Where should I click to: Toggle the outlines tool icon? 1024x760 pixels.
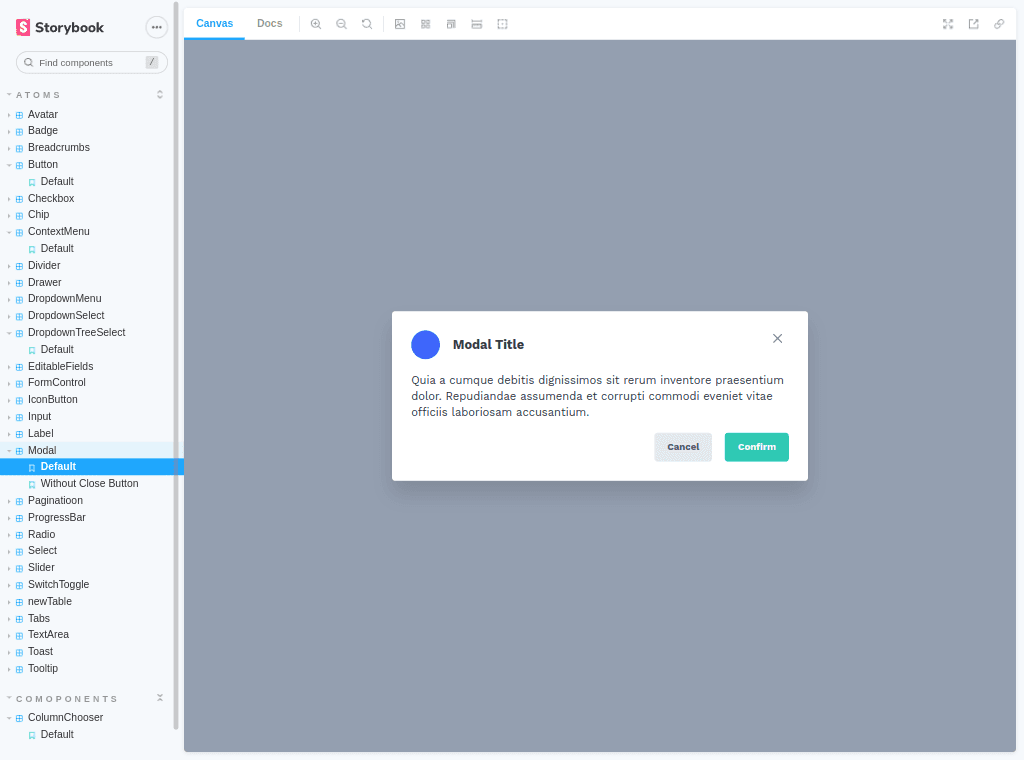[x=502, y=24]
